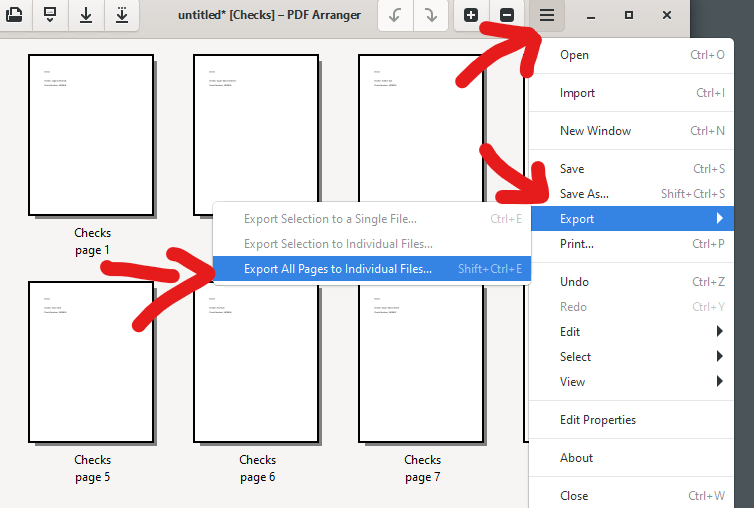Click Export Selection to Individual Files
The height and width of the screenshot is (508, 754).
point(372,244)
